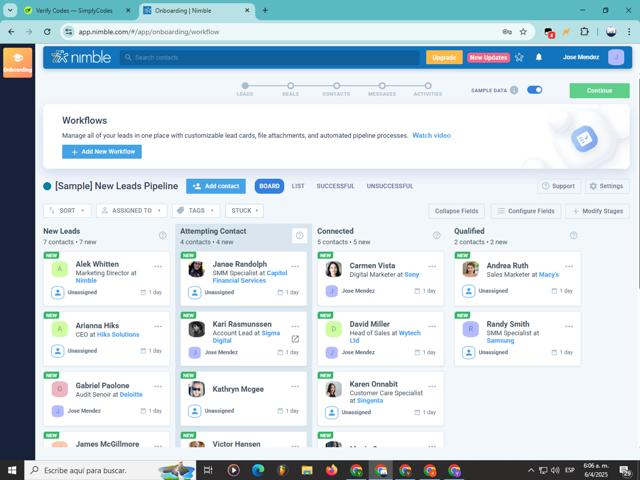Open the Watch video link

[x=431, y=136]
